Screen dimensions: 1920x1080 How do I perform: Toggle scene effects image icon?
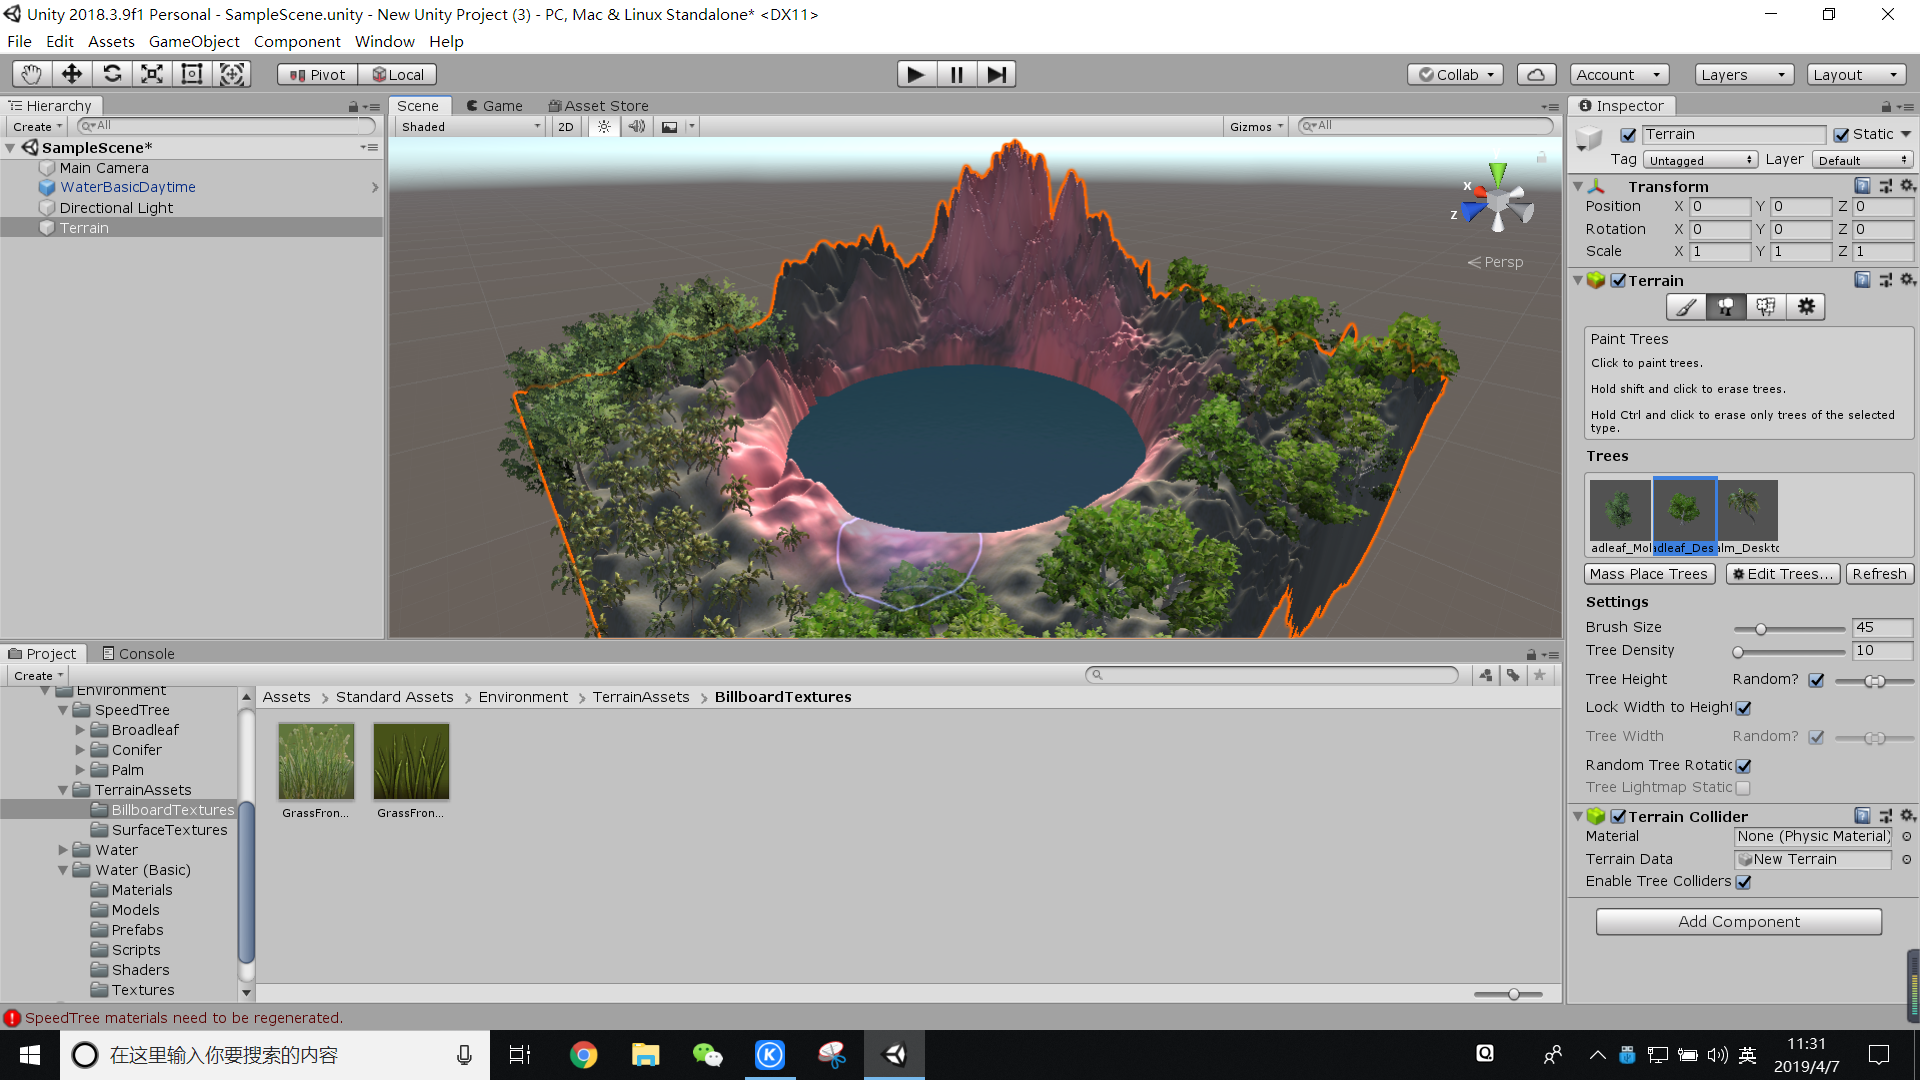pos(670,127)
